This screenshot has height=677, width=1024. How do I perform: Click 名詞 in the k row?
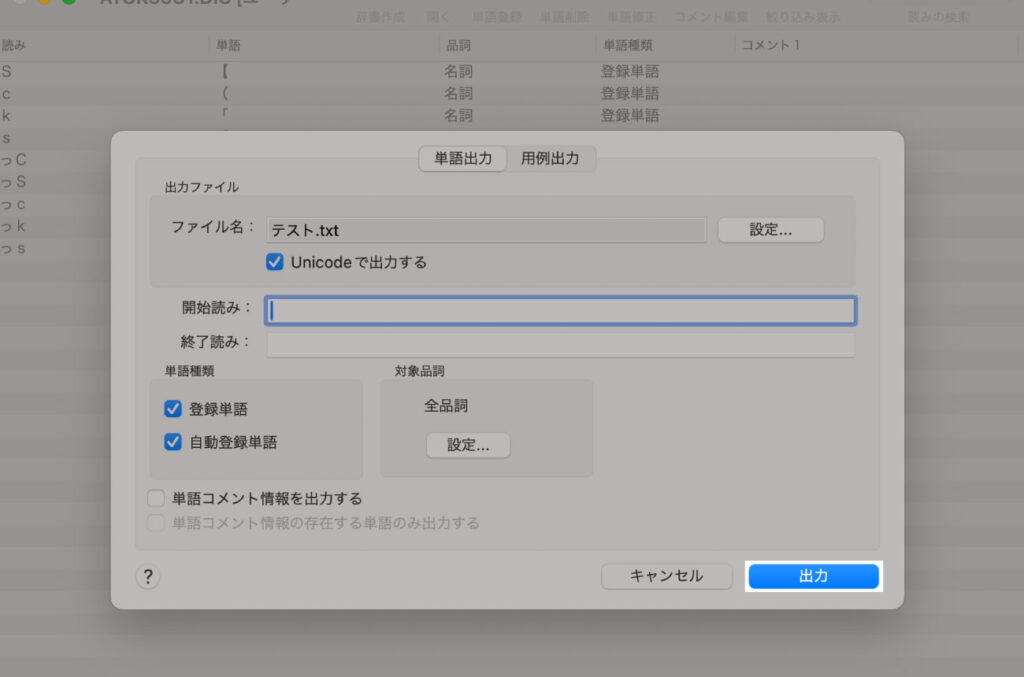click(x=458, y=116)
